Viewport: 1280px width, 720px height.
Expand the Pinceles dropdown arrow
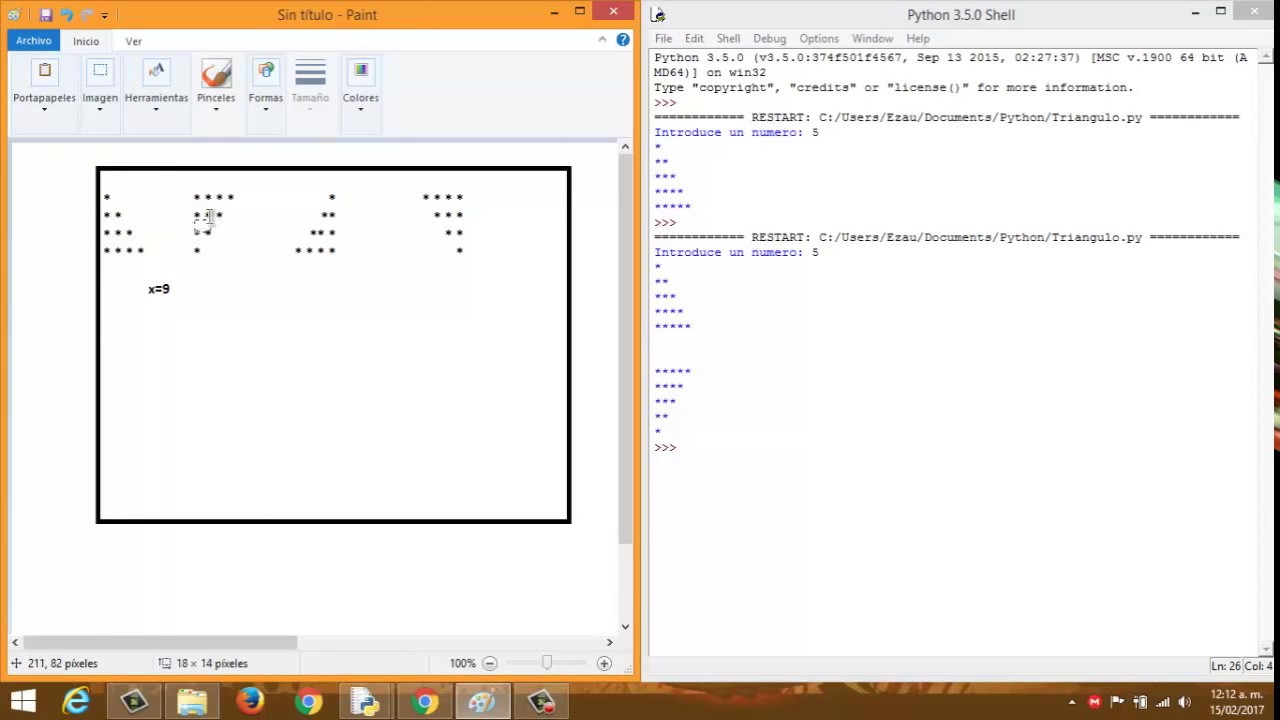click(x=216, y=109)
